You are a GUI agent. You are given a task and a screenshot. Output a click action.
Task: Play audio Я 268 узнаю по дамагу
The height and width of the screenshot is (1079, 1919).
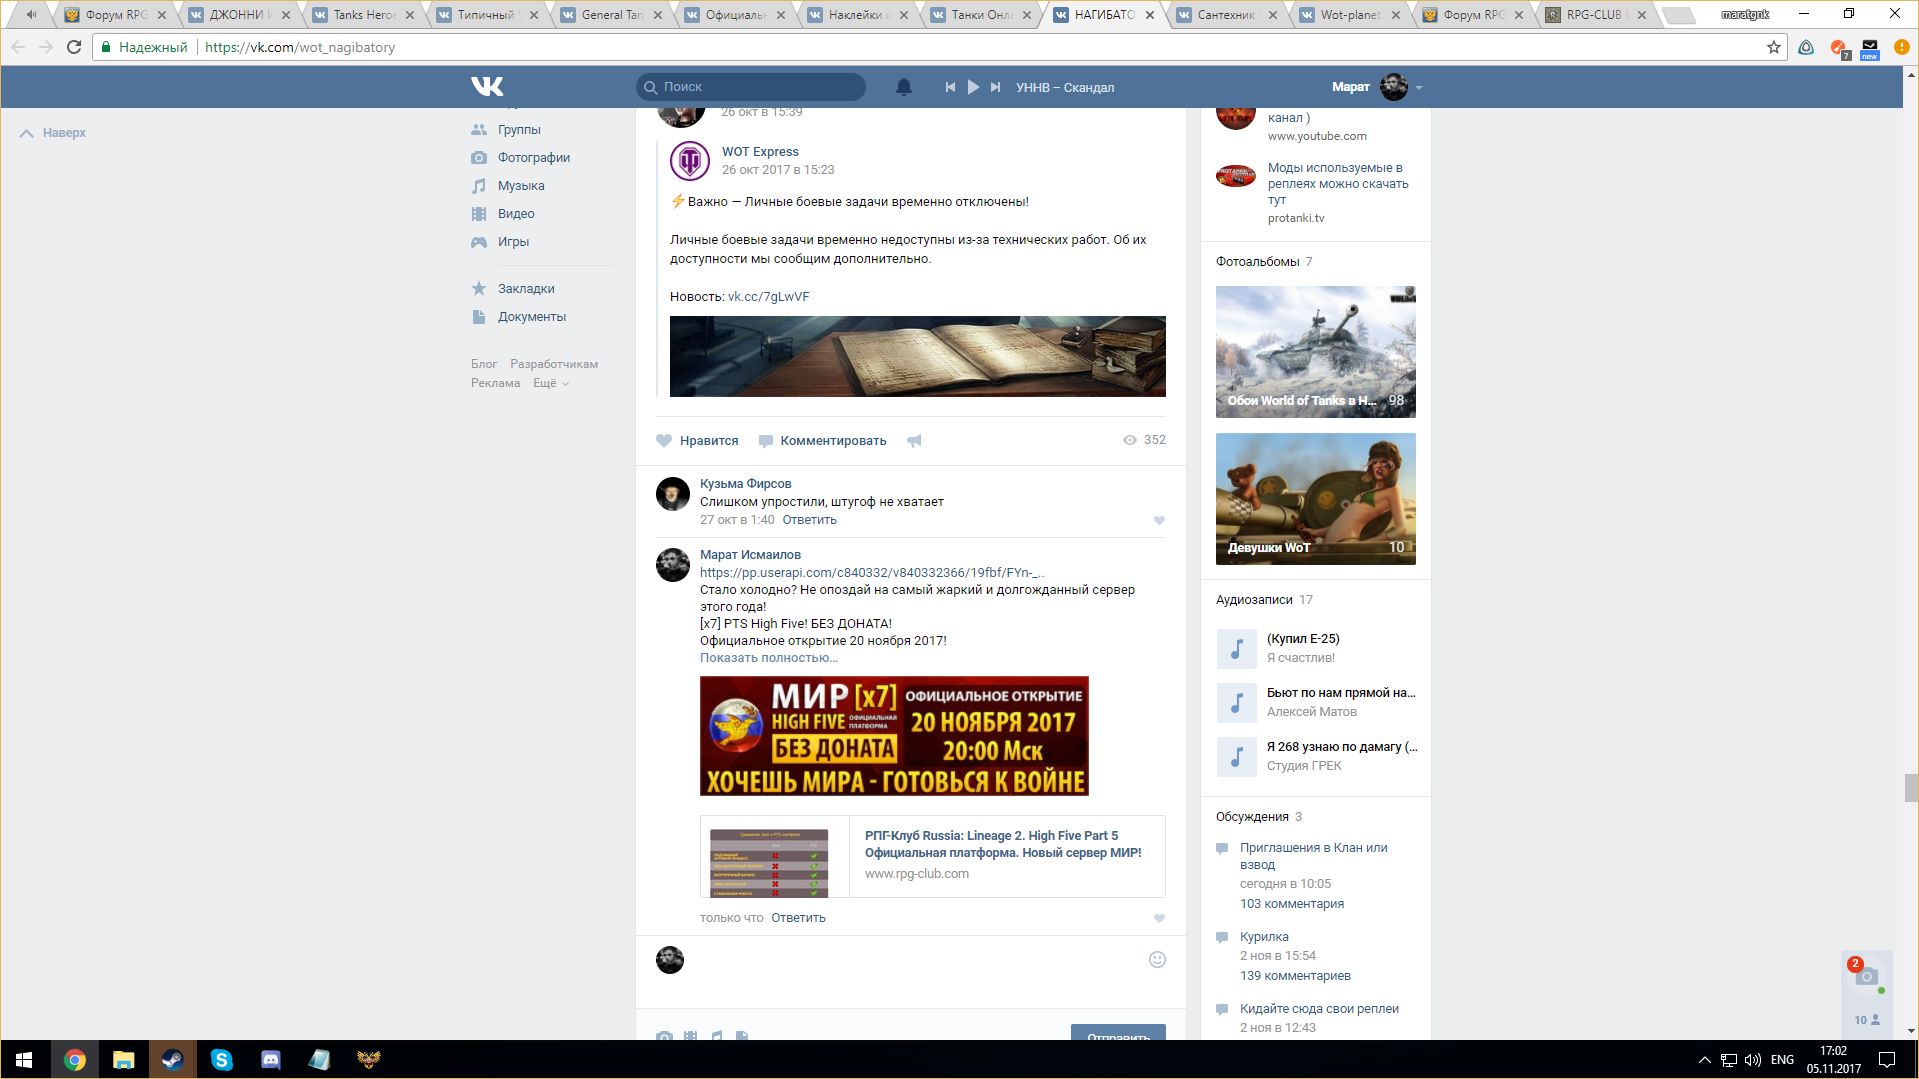click(x=1236, y=757)
